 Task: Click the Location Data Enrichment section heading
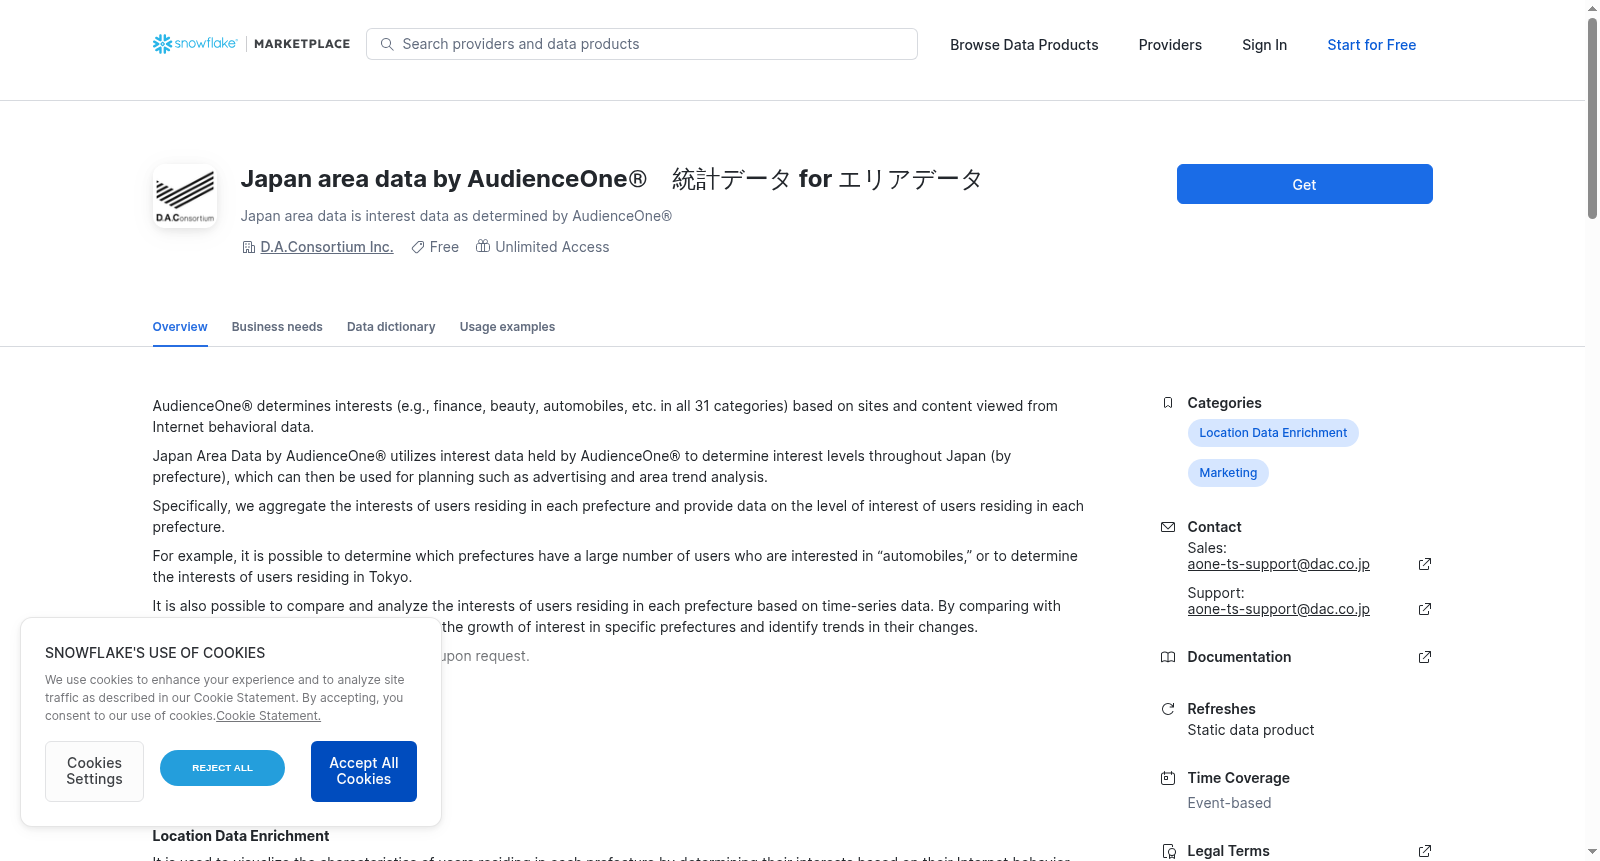pyautogui.click(x=240, y=836)
